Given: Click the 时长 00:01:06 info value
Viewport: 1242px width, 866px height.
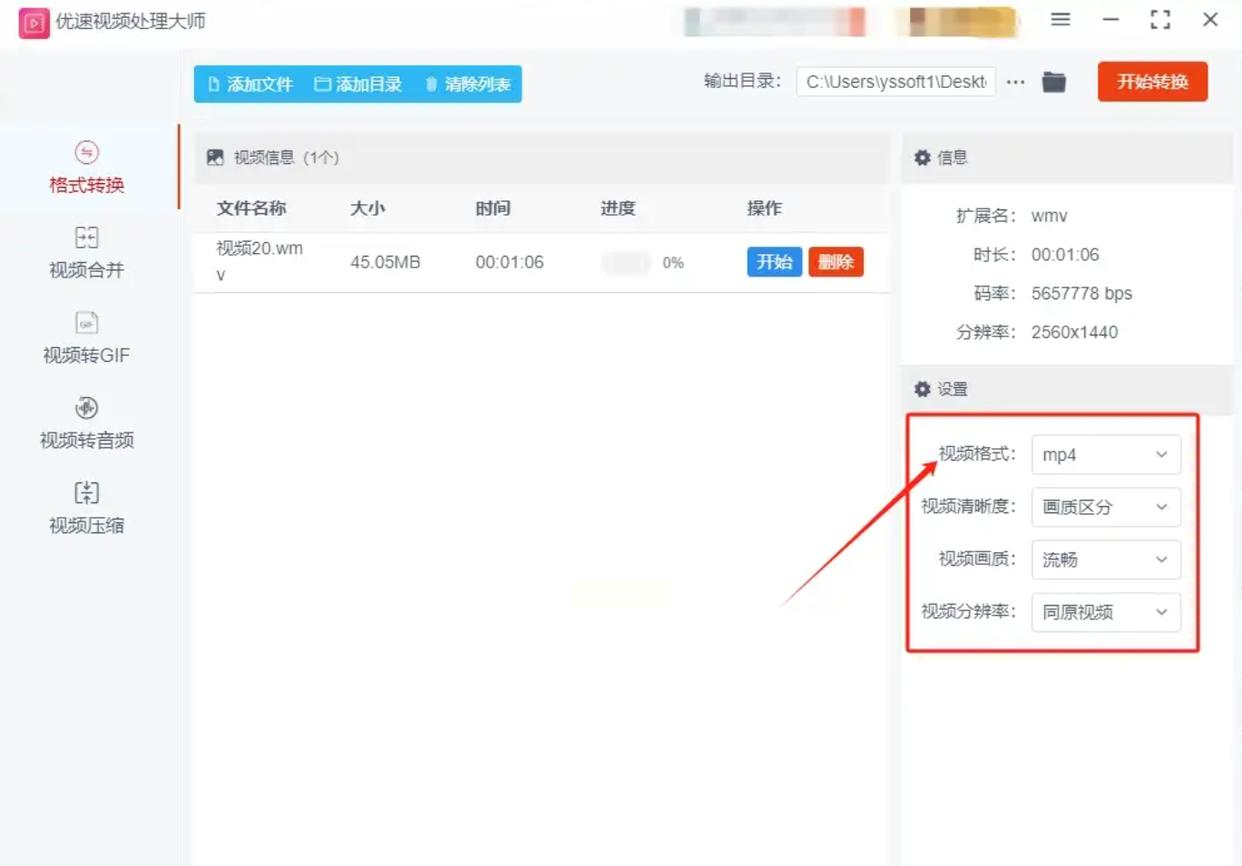Looking at the screenshot, I should [1065, 255].
